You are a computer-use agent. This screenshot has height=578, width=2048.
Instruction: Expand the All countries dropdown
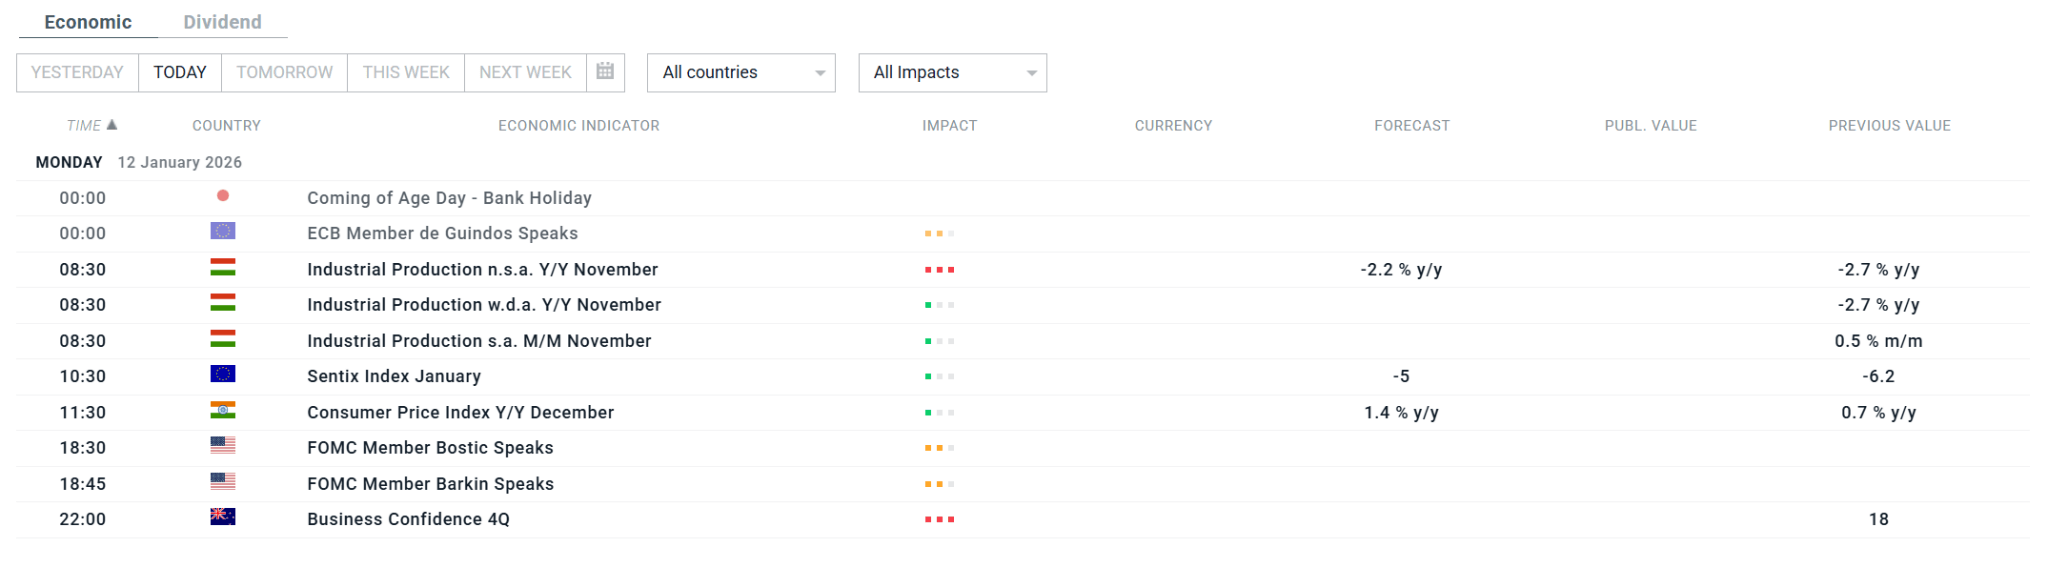[x=741, y=73]
